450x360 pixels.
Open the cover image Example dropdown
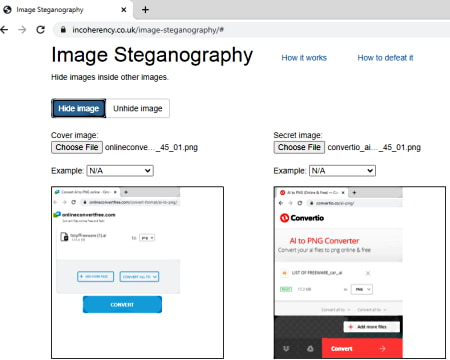pos(120,171)
